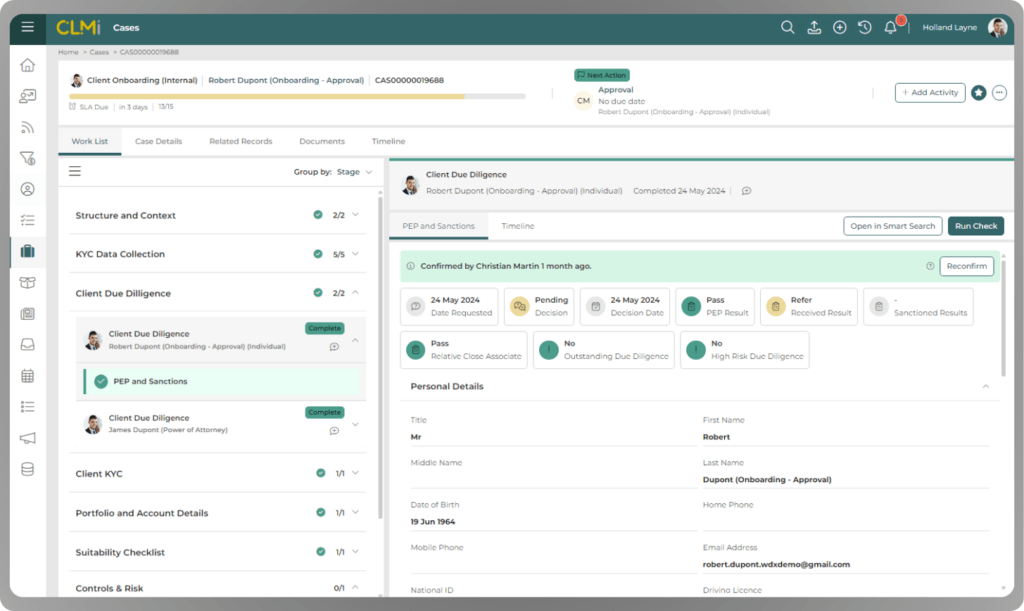Open the hamburger menu in the top bar
The image size is (1024, 611).
(27, 27)
